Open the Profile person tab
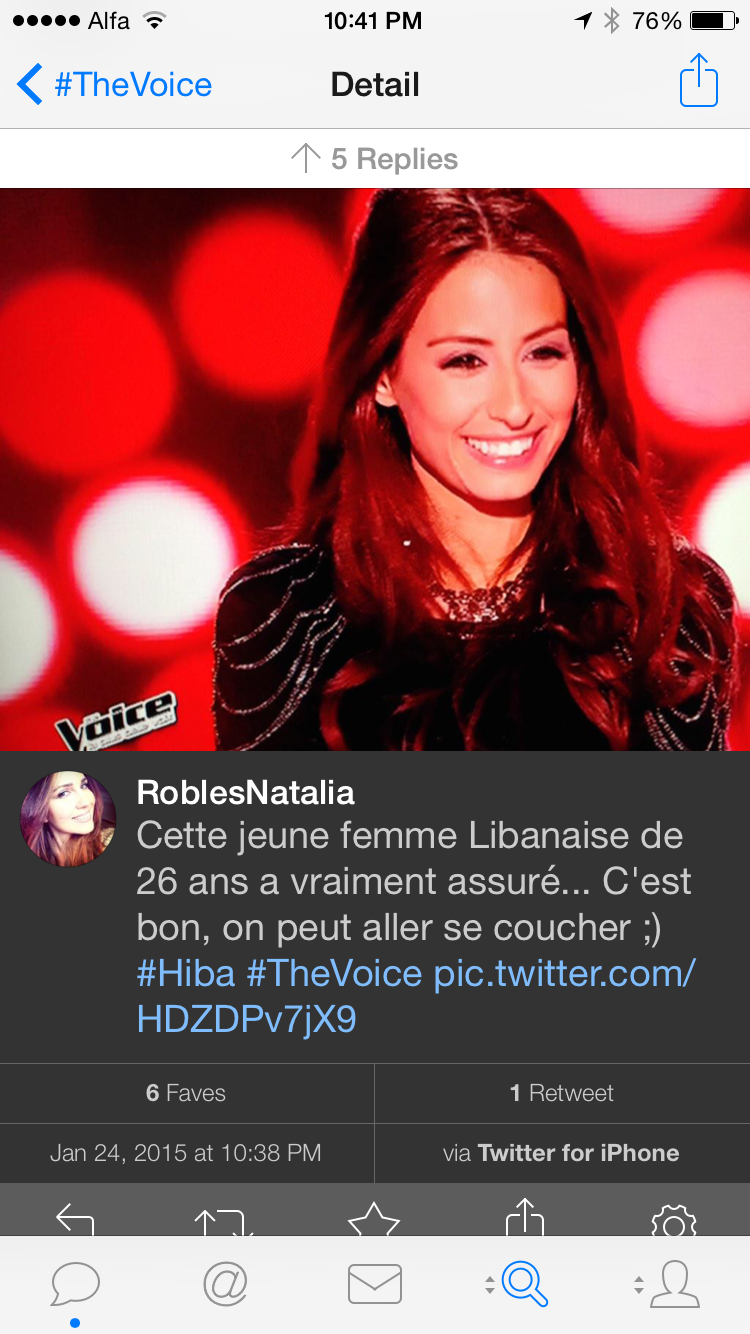The height and width of the screenshot is (1334, 750). (x=675, y=1284)
